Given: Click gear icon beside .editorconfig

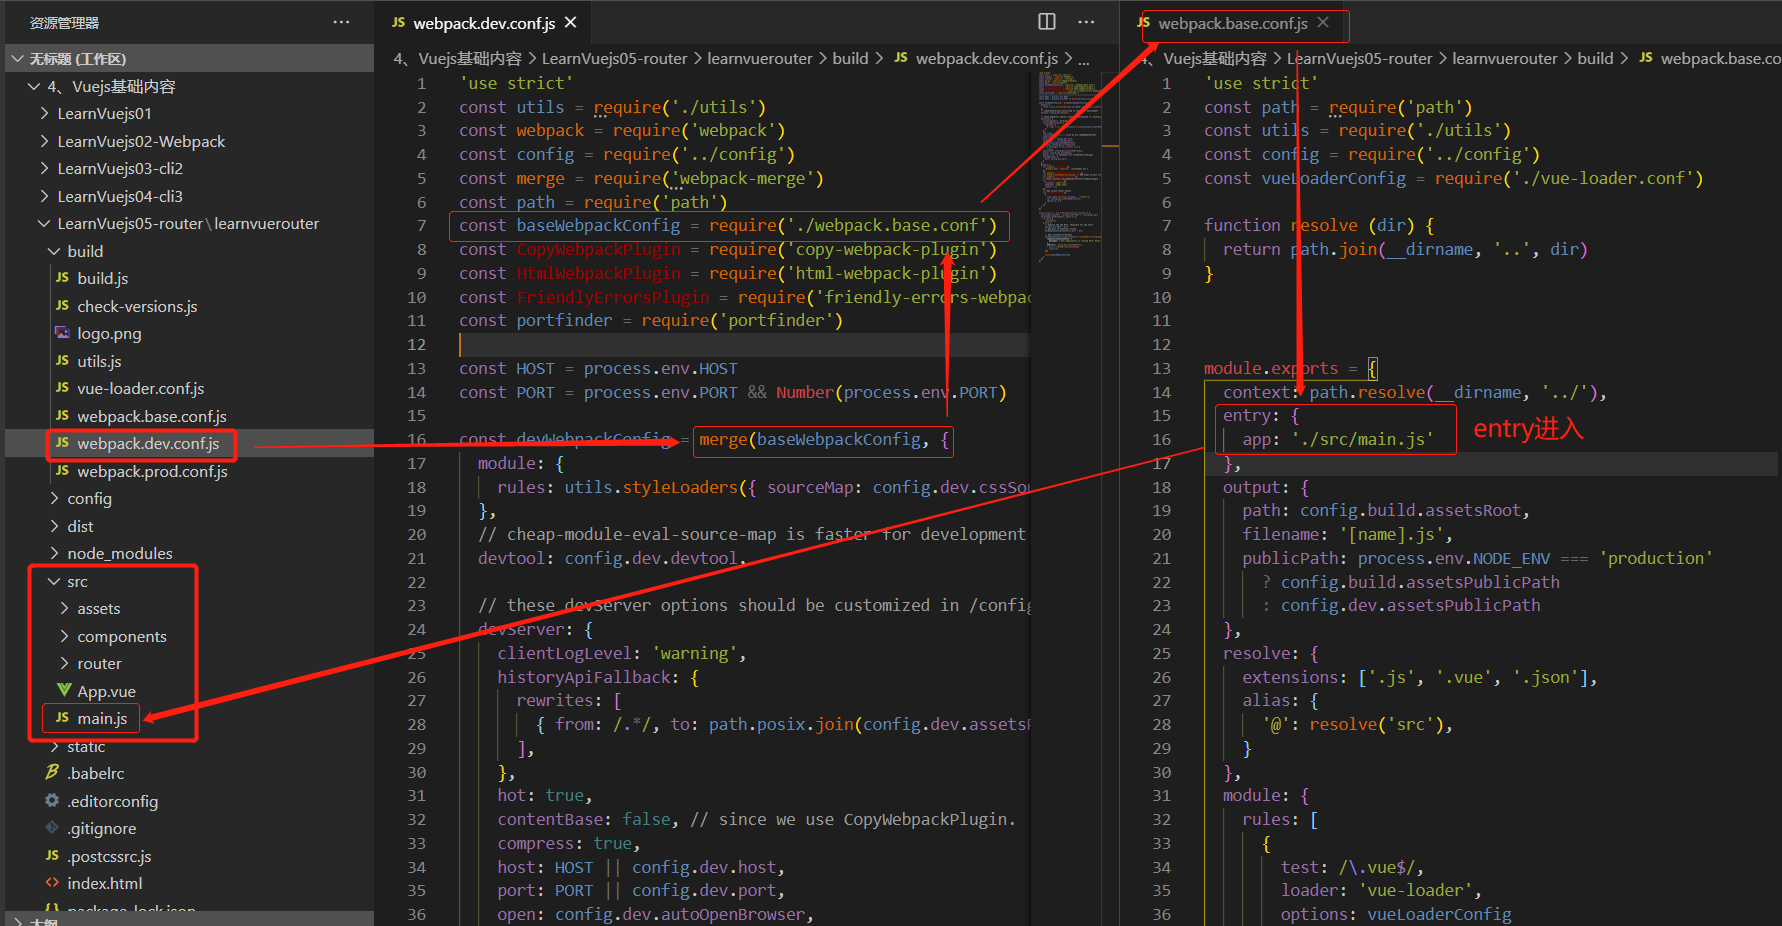Looking at the screenshot, I should 52,801.
